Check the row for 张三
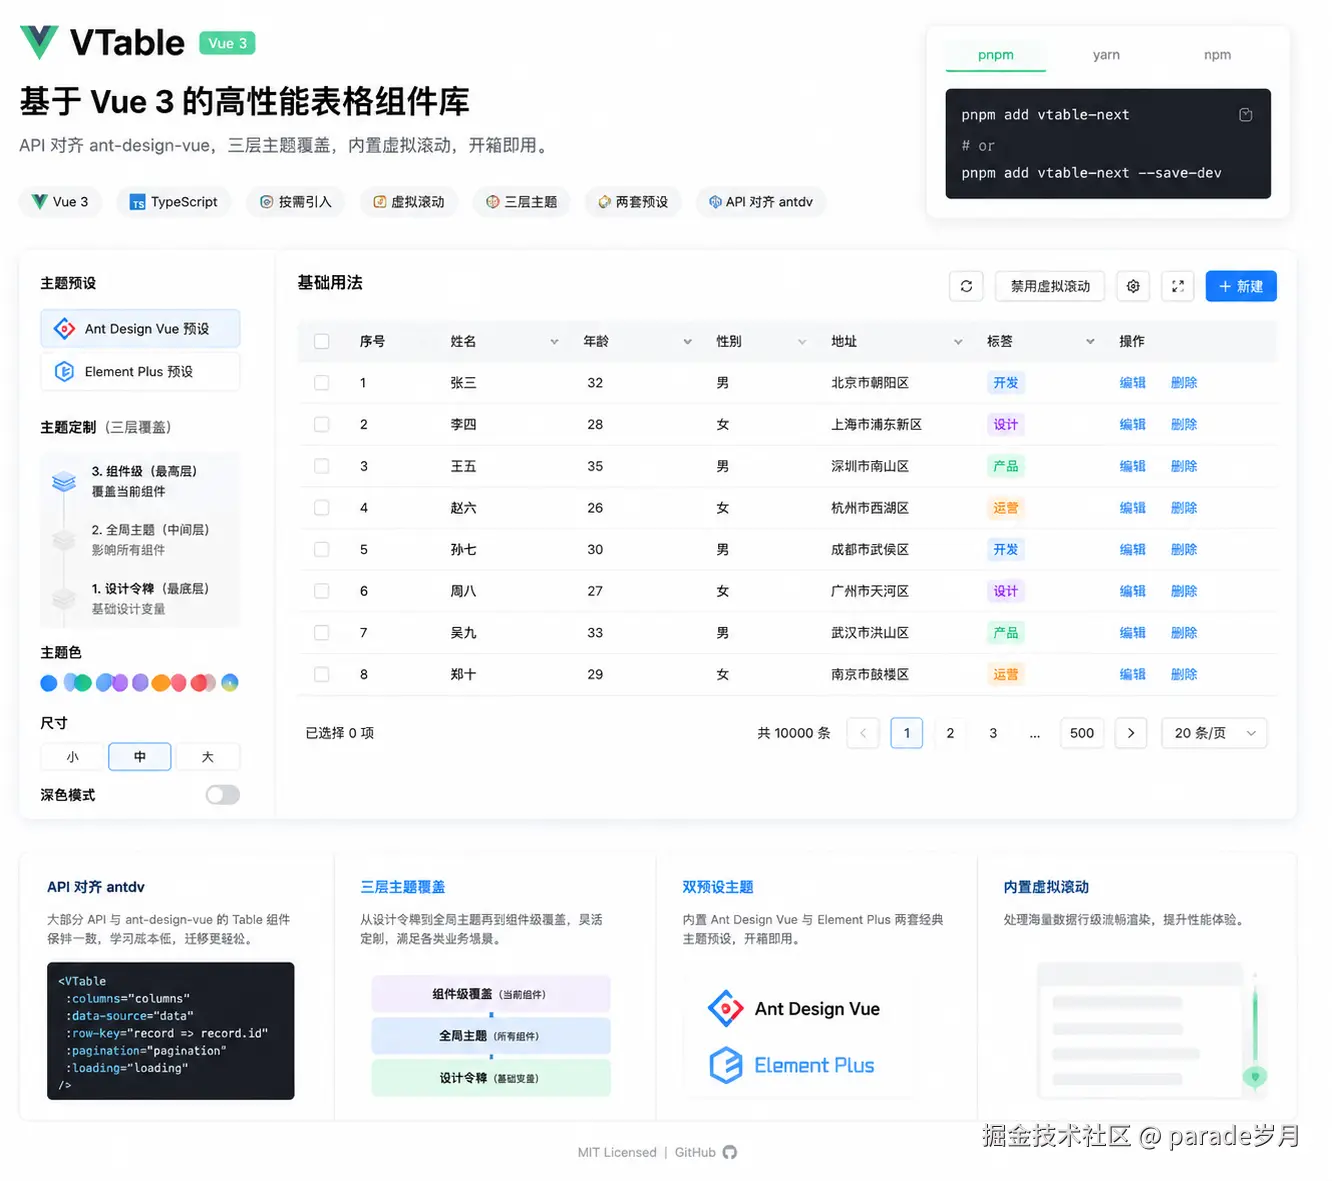The height and width of the screenshot is (1181, 1332). click(x=322, y=383)
